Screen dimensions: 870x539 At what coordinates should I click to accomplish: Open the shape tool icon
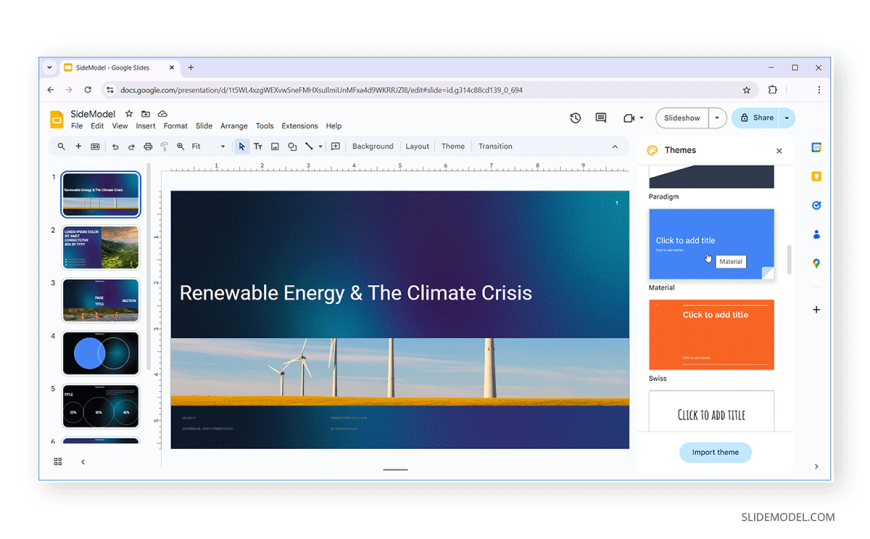pos(292,147)
